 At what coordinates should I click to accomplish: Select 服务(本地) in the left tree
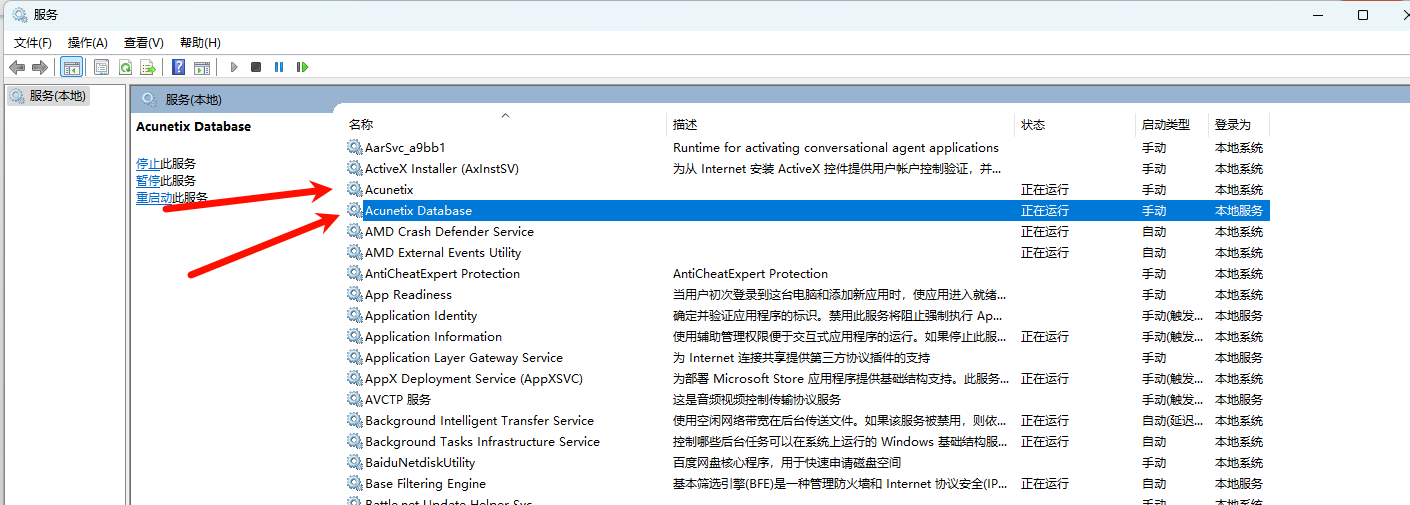pos(57,96)
